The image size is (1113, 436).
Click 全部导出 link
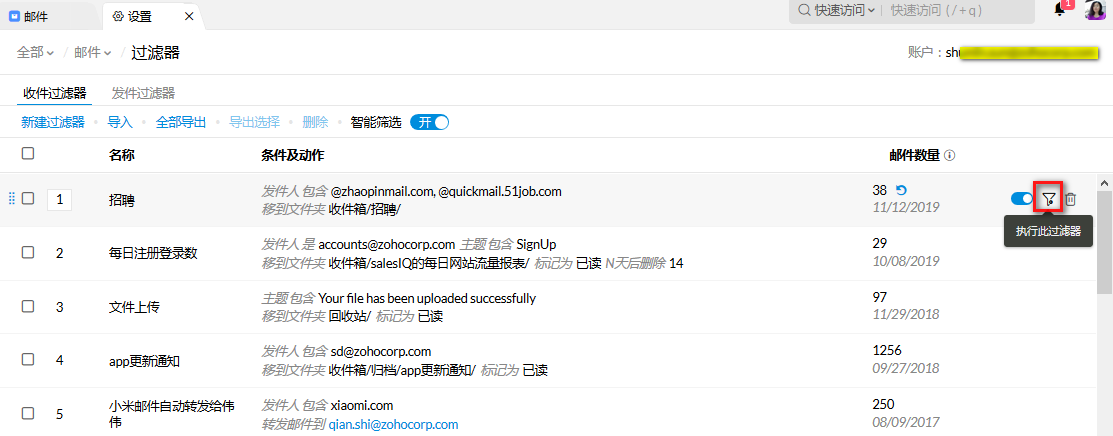coord(181,122)
